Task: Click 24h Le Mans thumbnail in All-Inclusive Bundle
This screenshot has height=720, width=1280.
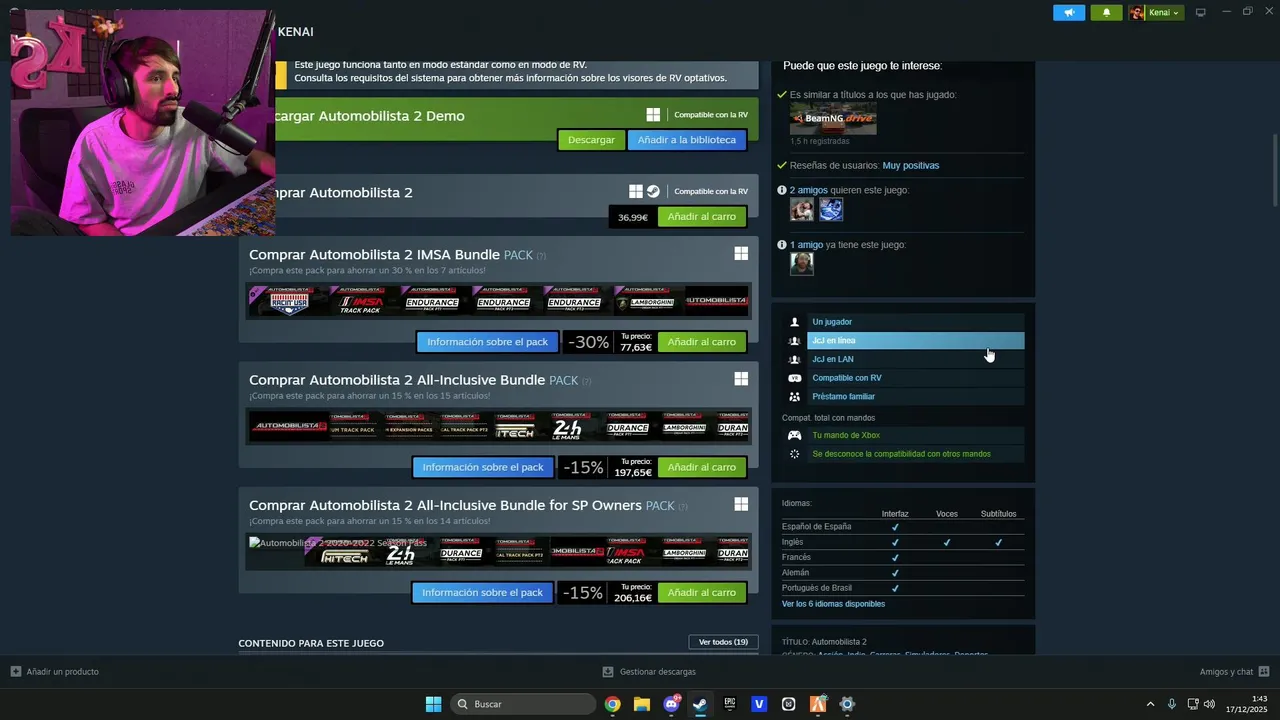Action: [567, 427]
